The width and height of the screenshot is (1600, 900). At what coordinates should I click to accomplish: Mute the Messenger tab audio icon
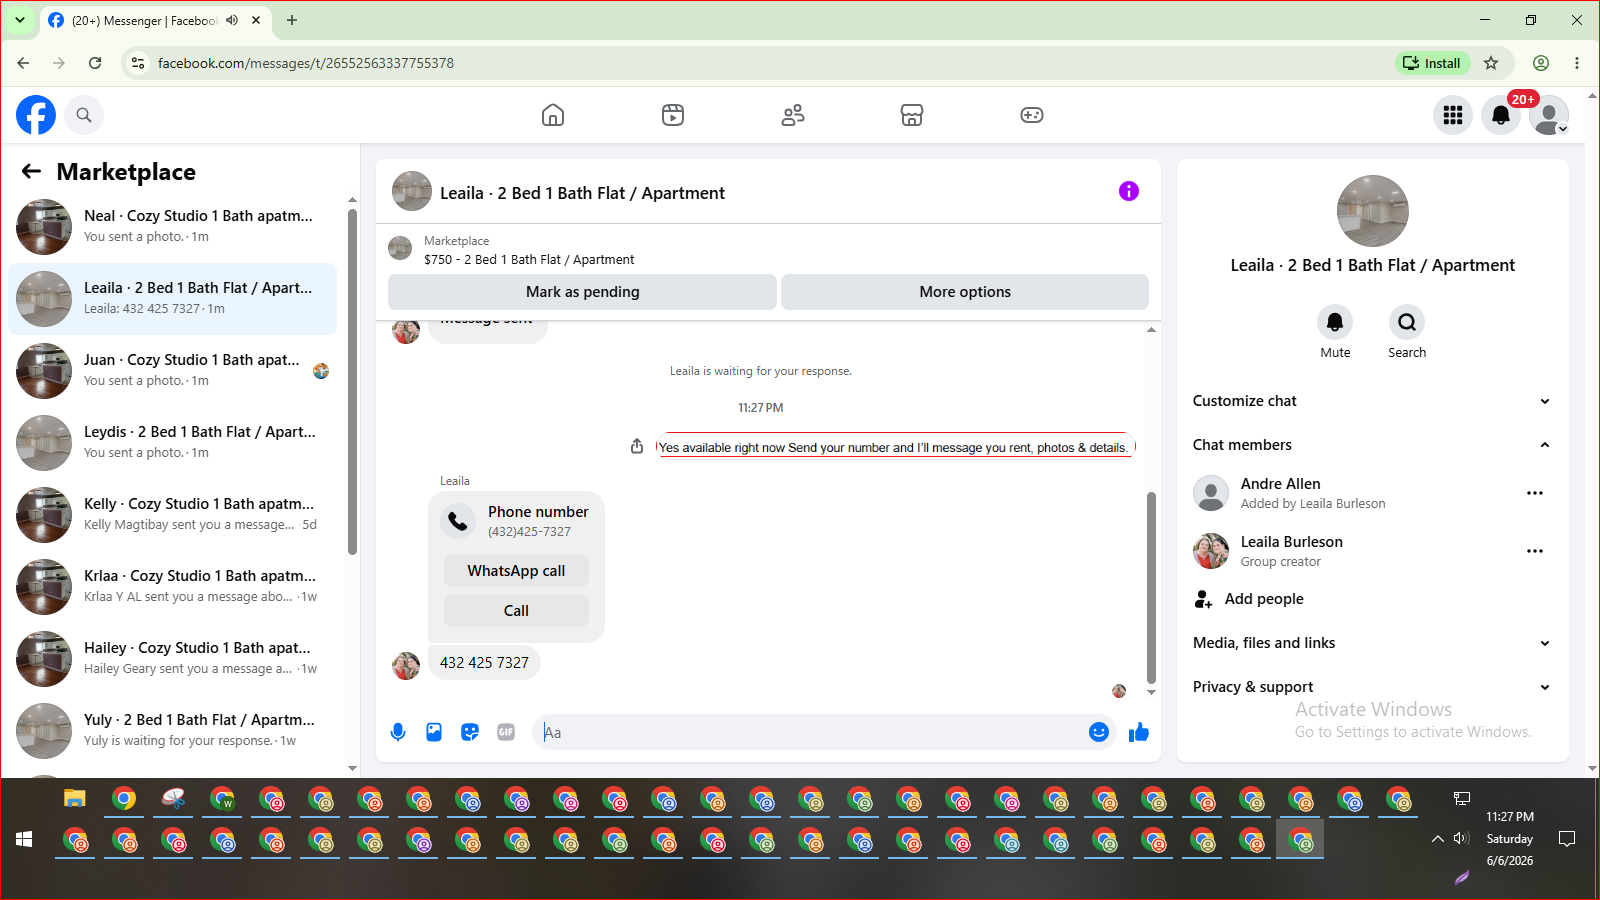coord(232,20)
